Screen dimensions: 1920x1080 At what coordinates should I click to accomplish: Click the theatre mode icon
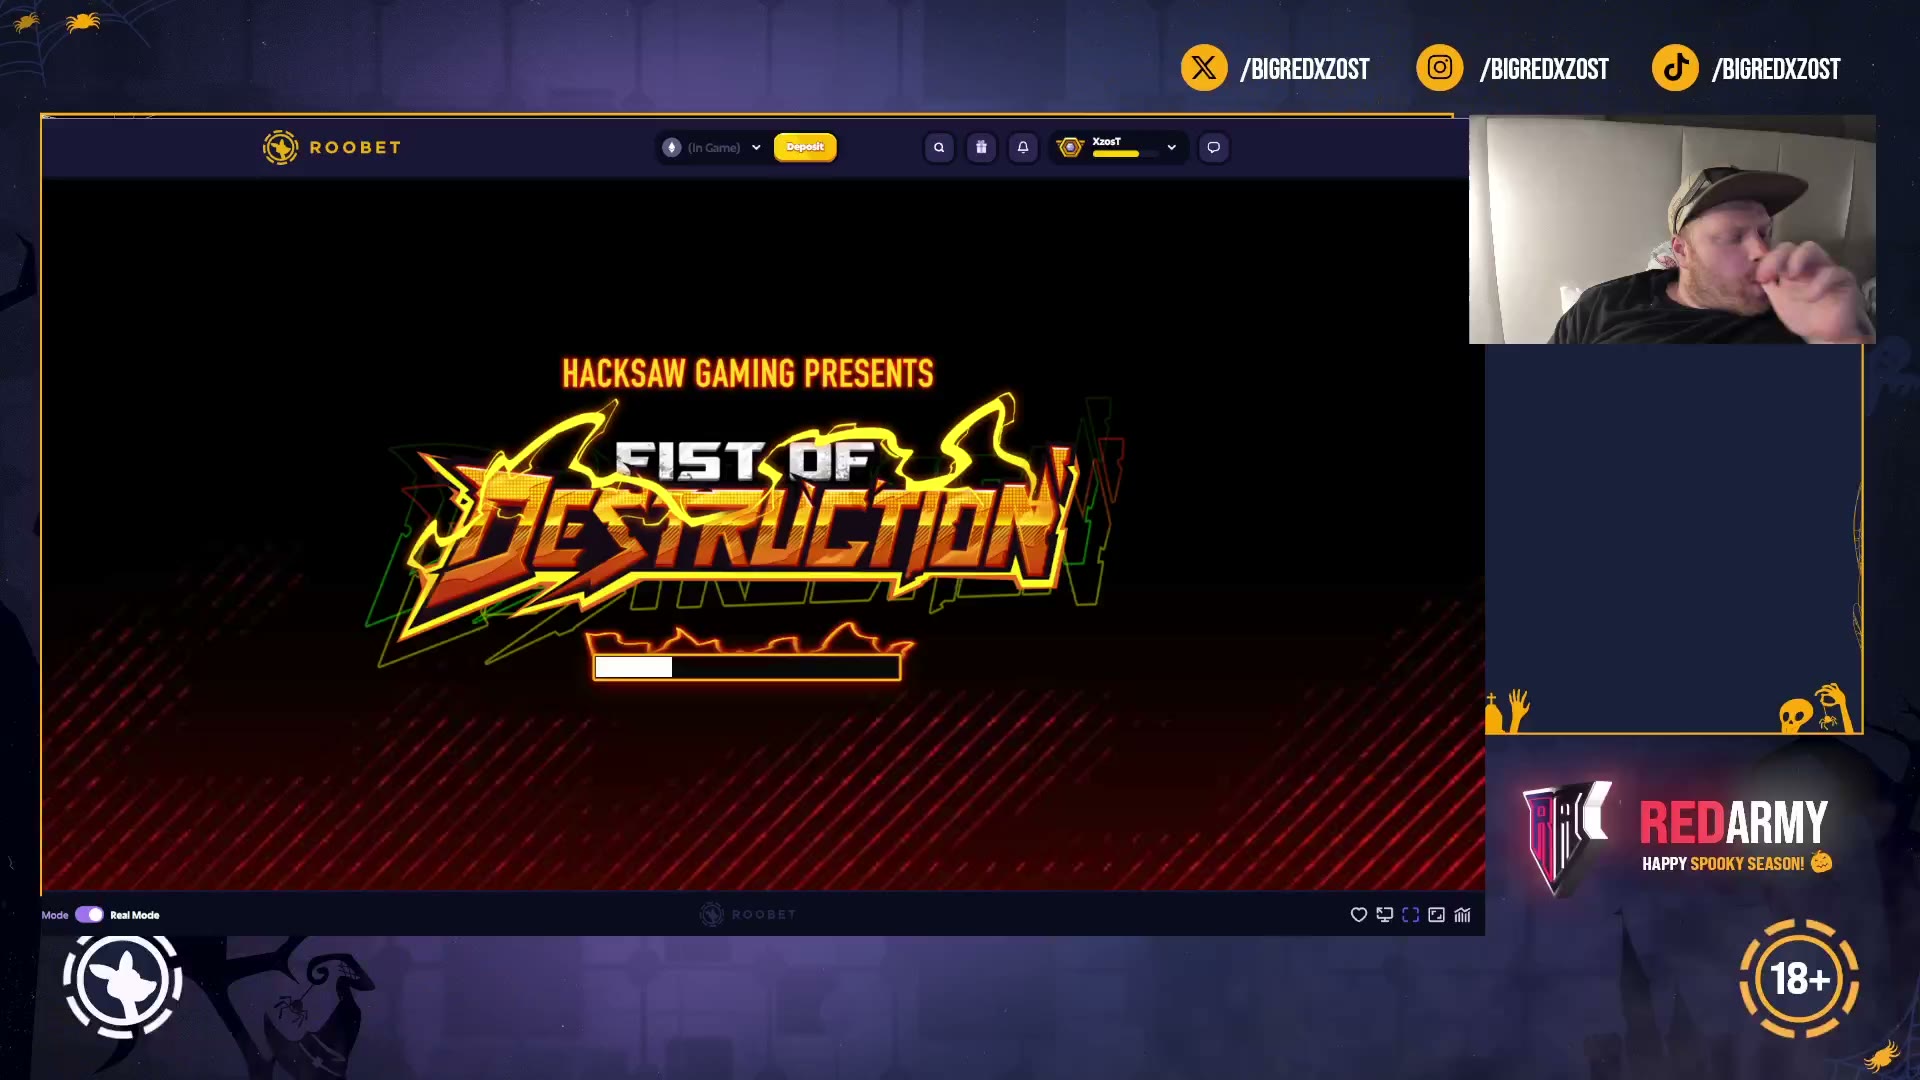(1436, 915)
